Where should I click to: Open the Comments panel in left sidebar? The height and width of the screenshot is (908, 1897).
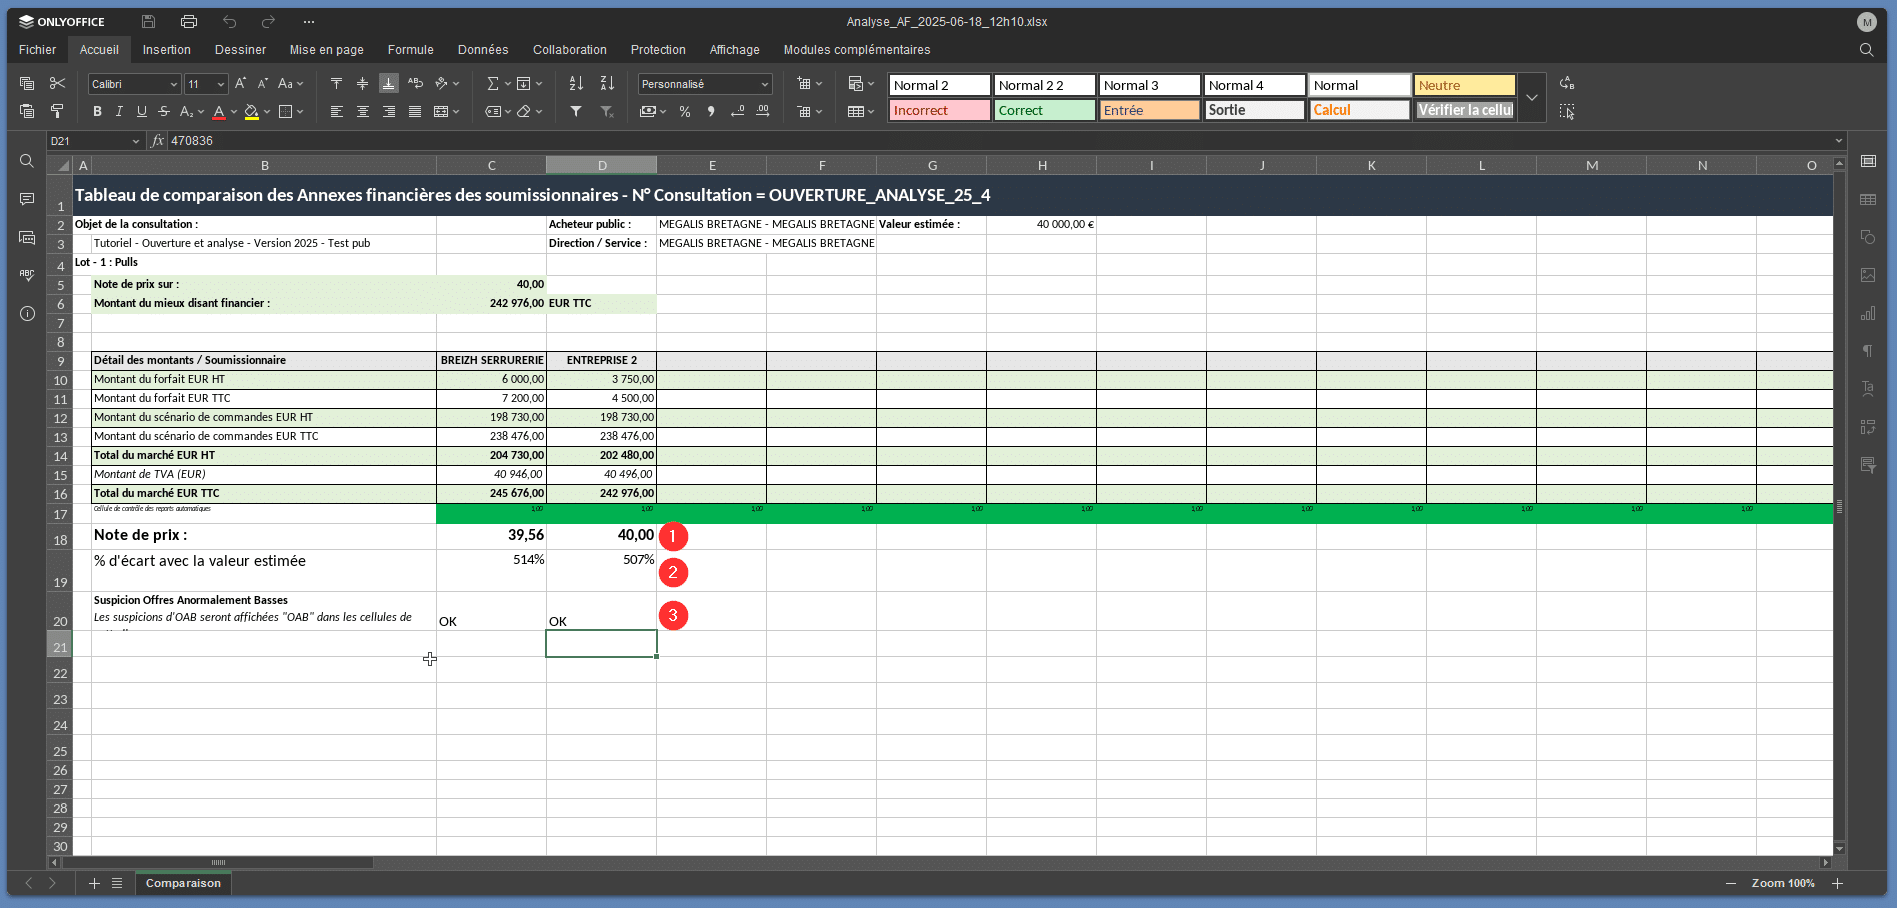(x=27, y=199)
